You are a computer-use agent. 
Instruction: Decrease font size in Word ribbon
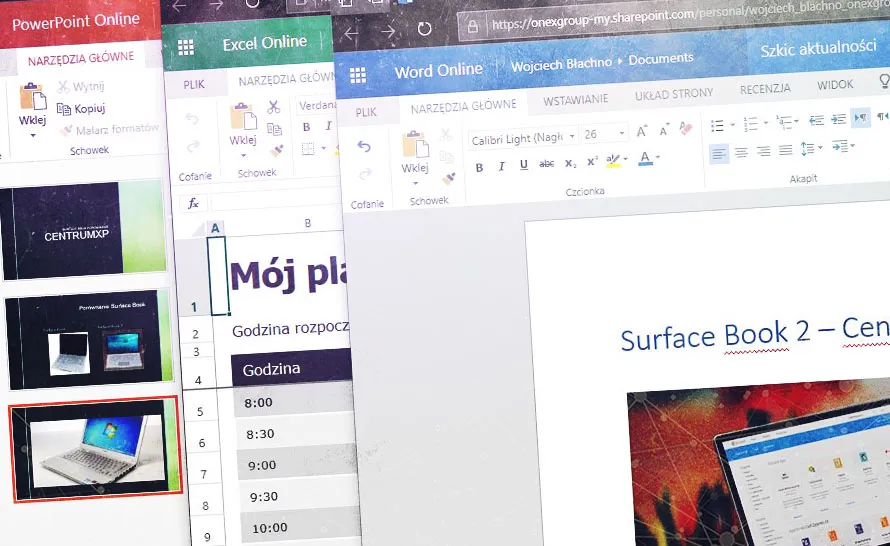click(664, 131)
